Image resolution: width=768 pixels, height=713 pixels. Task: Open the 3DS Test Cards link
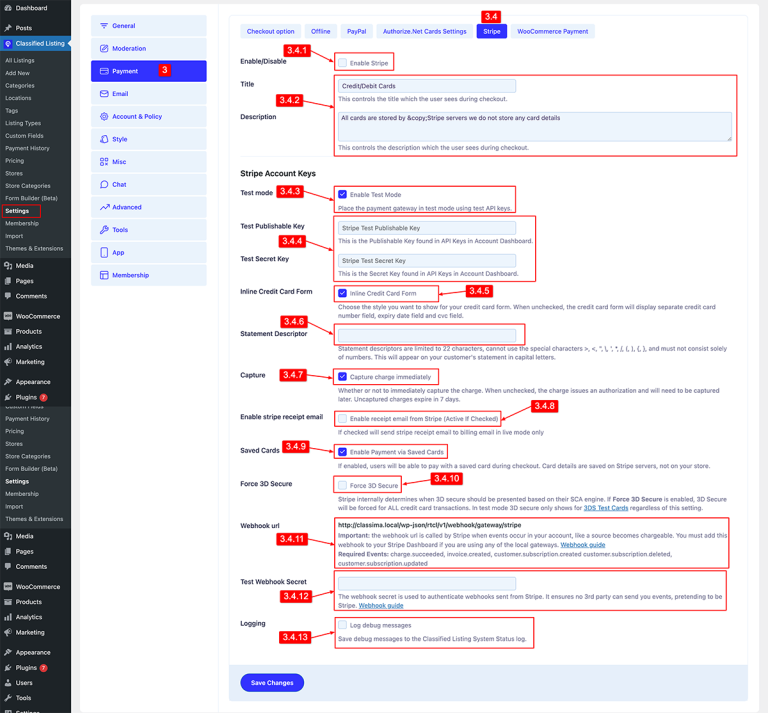point(605,508)
